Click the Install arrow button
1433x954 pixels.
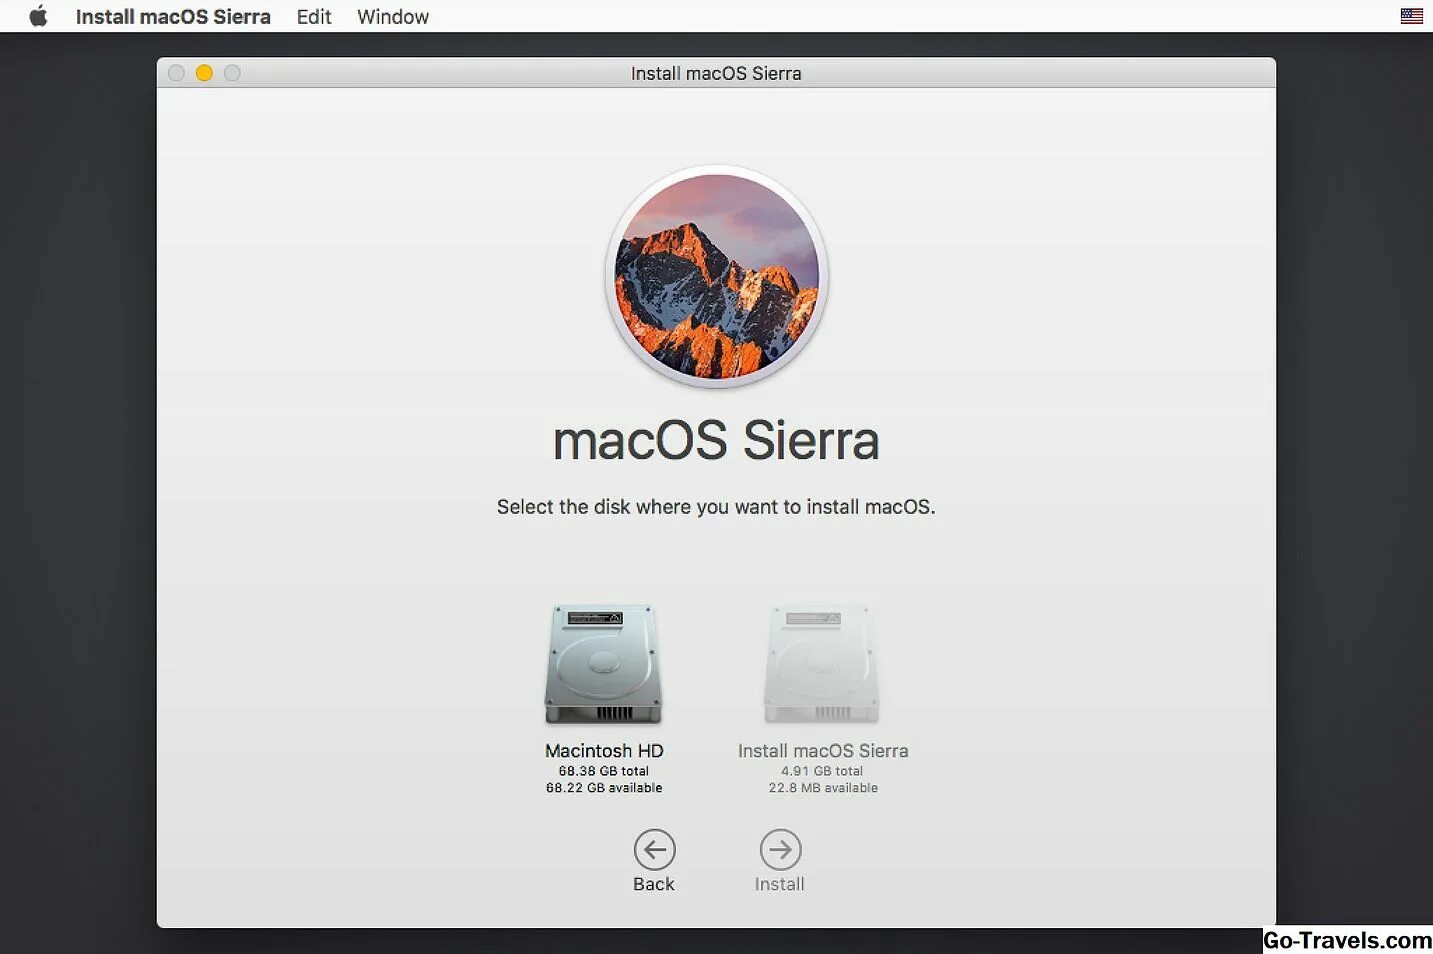780,850
